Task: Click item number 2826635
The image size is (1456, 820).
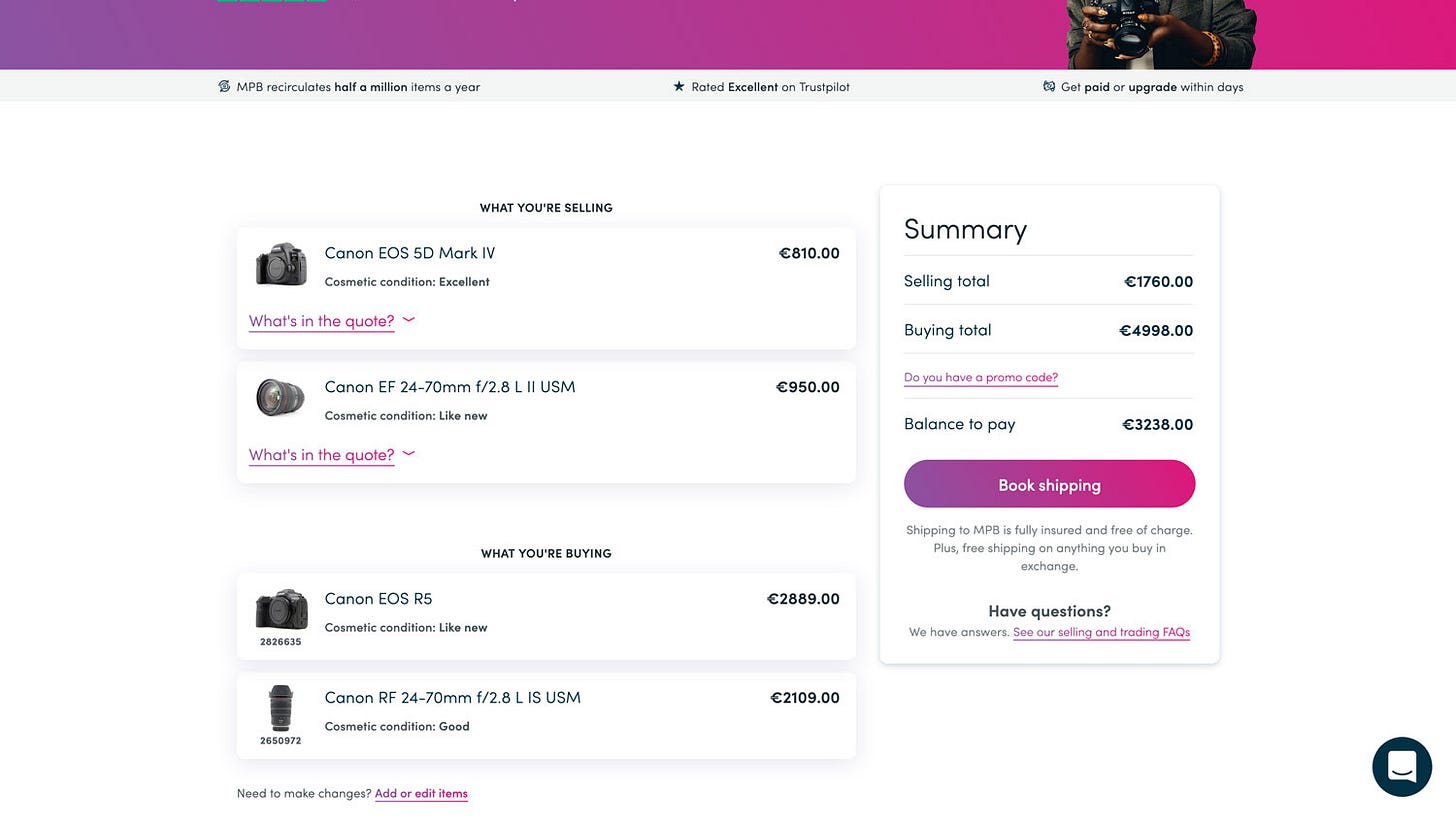Action: point(281,642)
